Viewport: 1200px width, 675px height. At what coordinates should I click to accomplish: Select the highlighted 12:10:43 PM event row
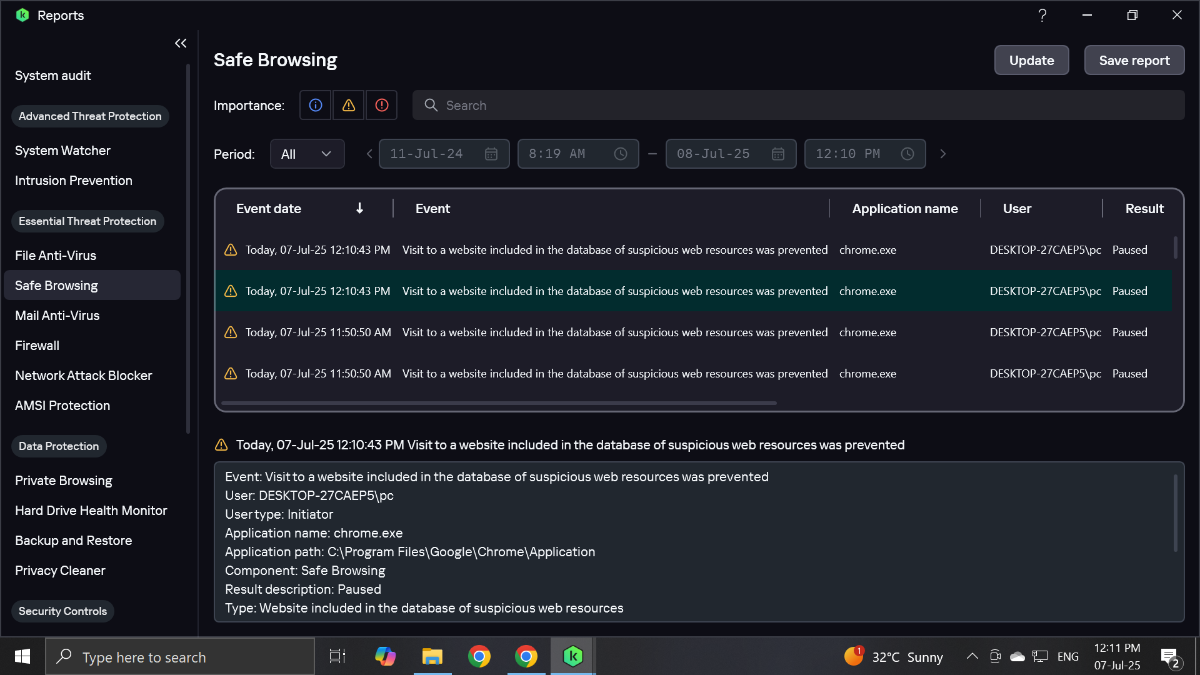tap(693, 291)
